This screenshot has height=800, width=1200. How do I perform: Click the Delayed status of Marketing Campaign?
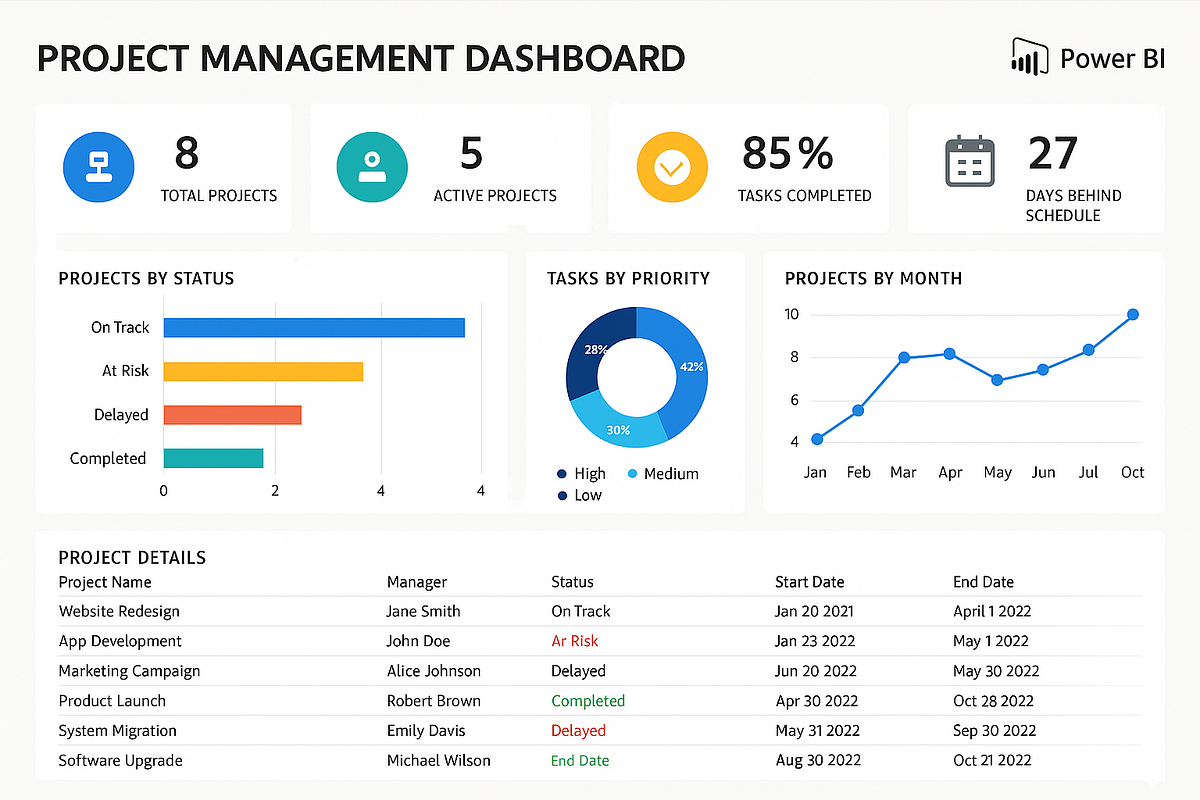578,671
